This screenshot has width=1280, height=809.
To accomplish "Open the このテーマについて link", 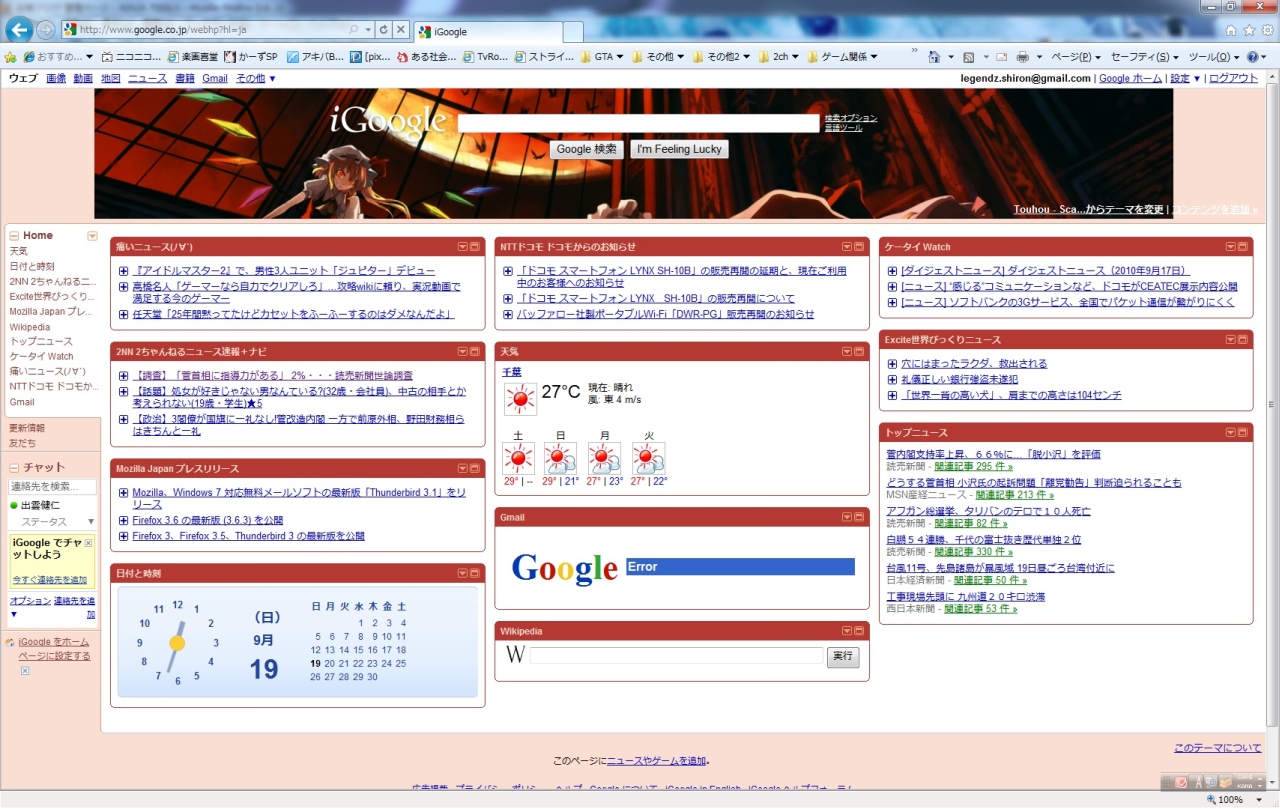I will (x=1218, y=748).
